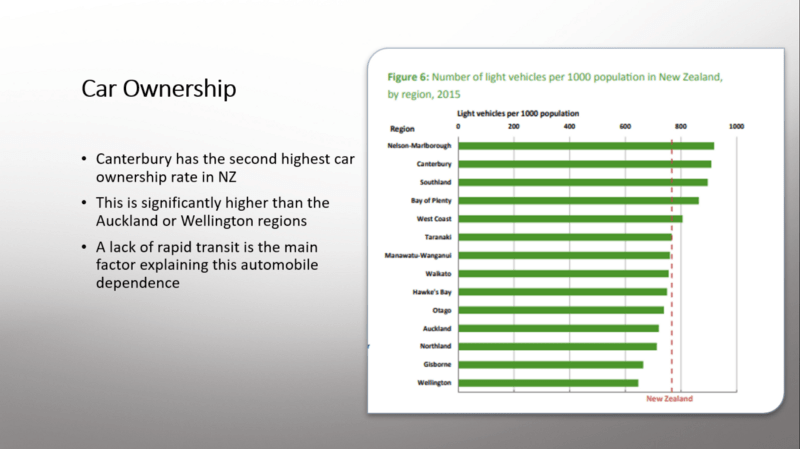The width and height of the screenshot is (800, 449).
Task: Click the 1000 value on the axis
Action: [x=737, y=128]
